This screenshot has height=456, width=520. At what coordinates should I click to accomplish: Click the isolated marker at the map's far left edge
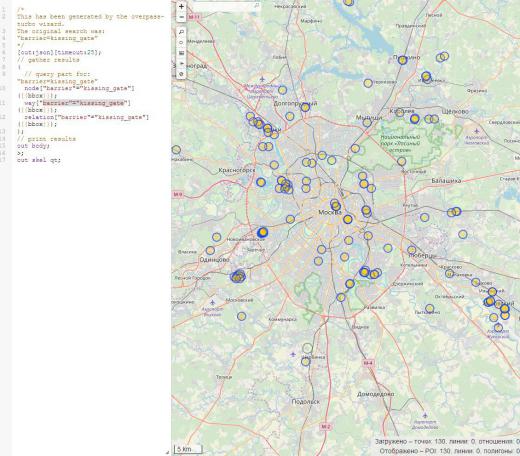pos(176,150)
